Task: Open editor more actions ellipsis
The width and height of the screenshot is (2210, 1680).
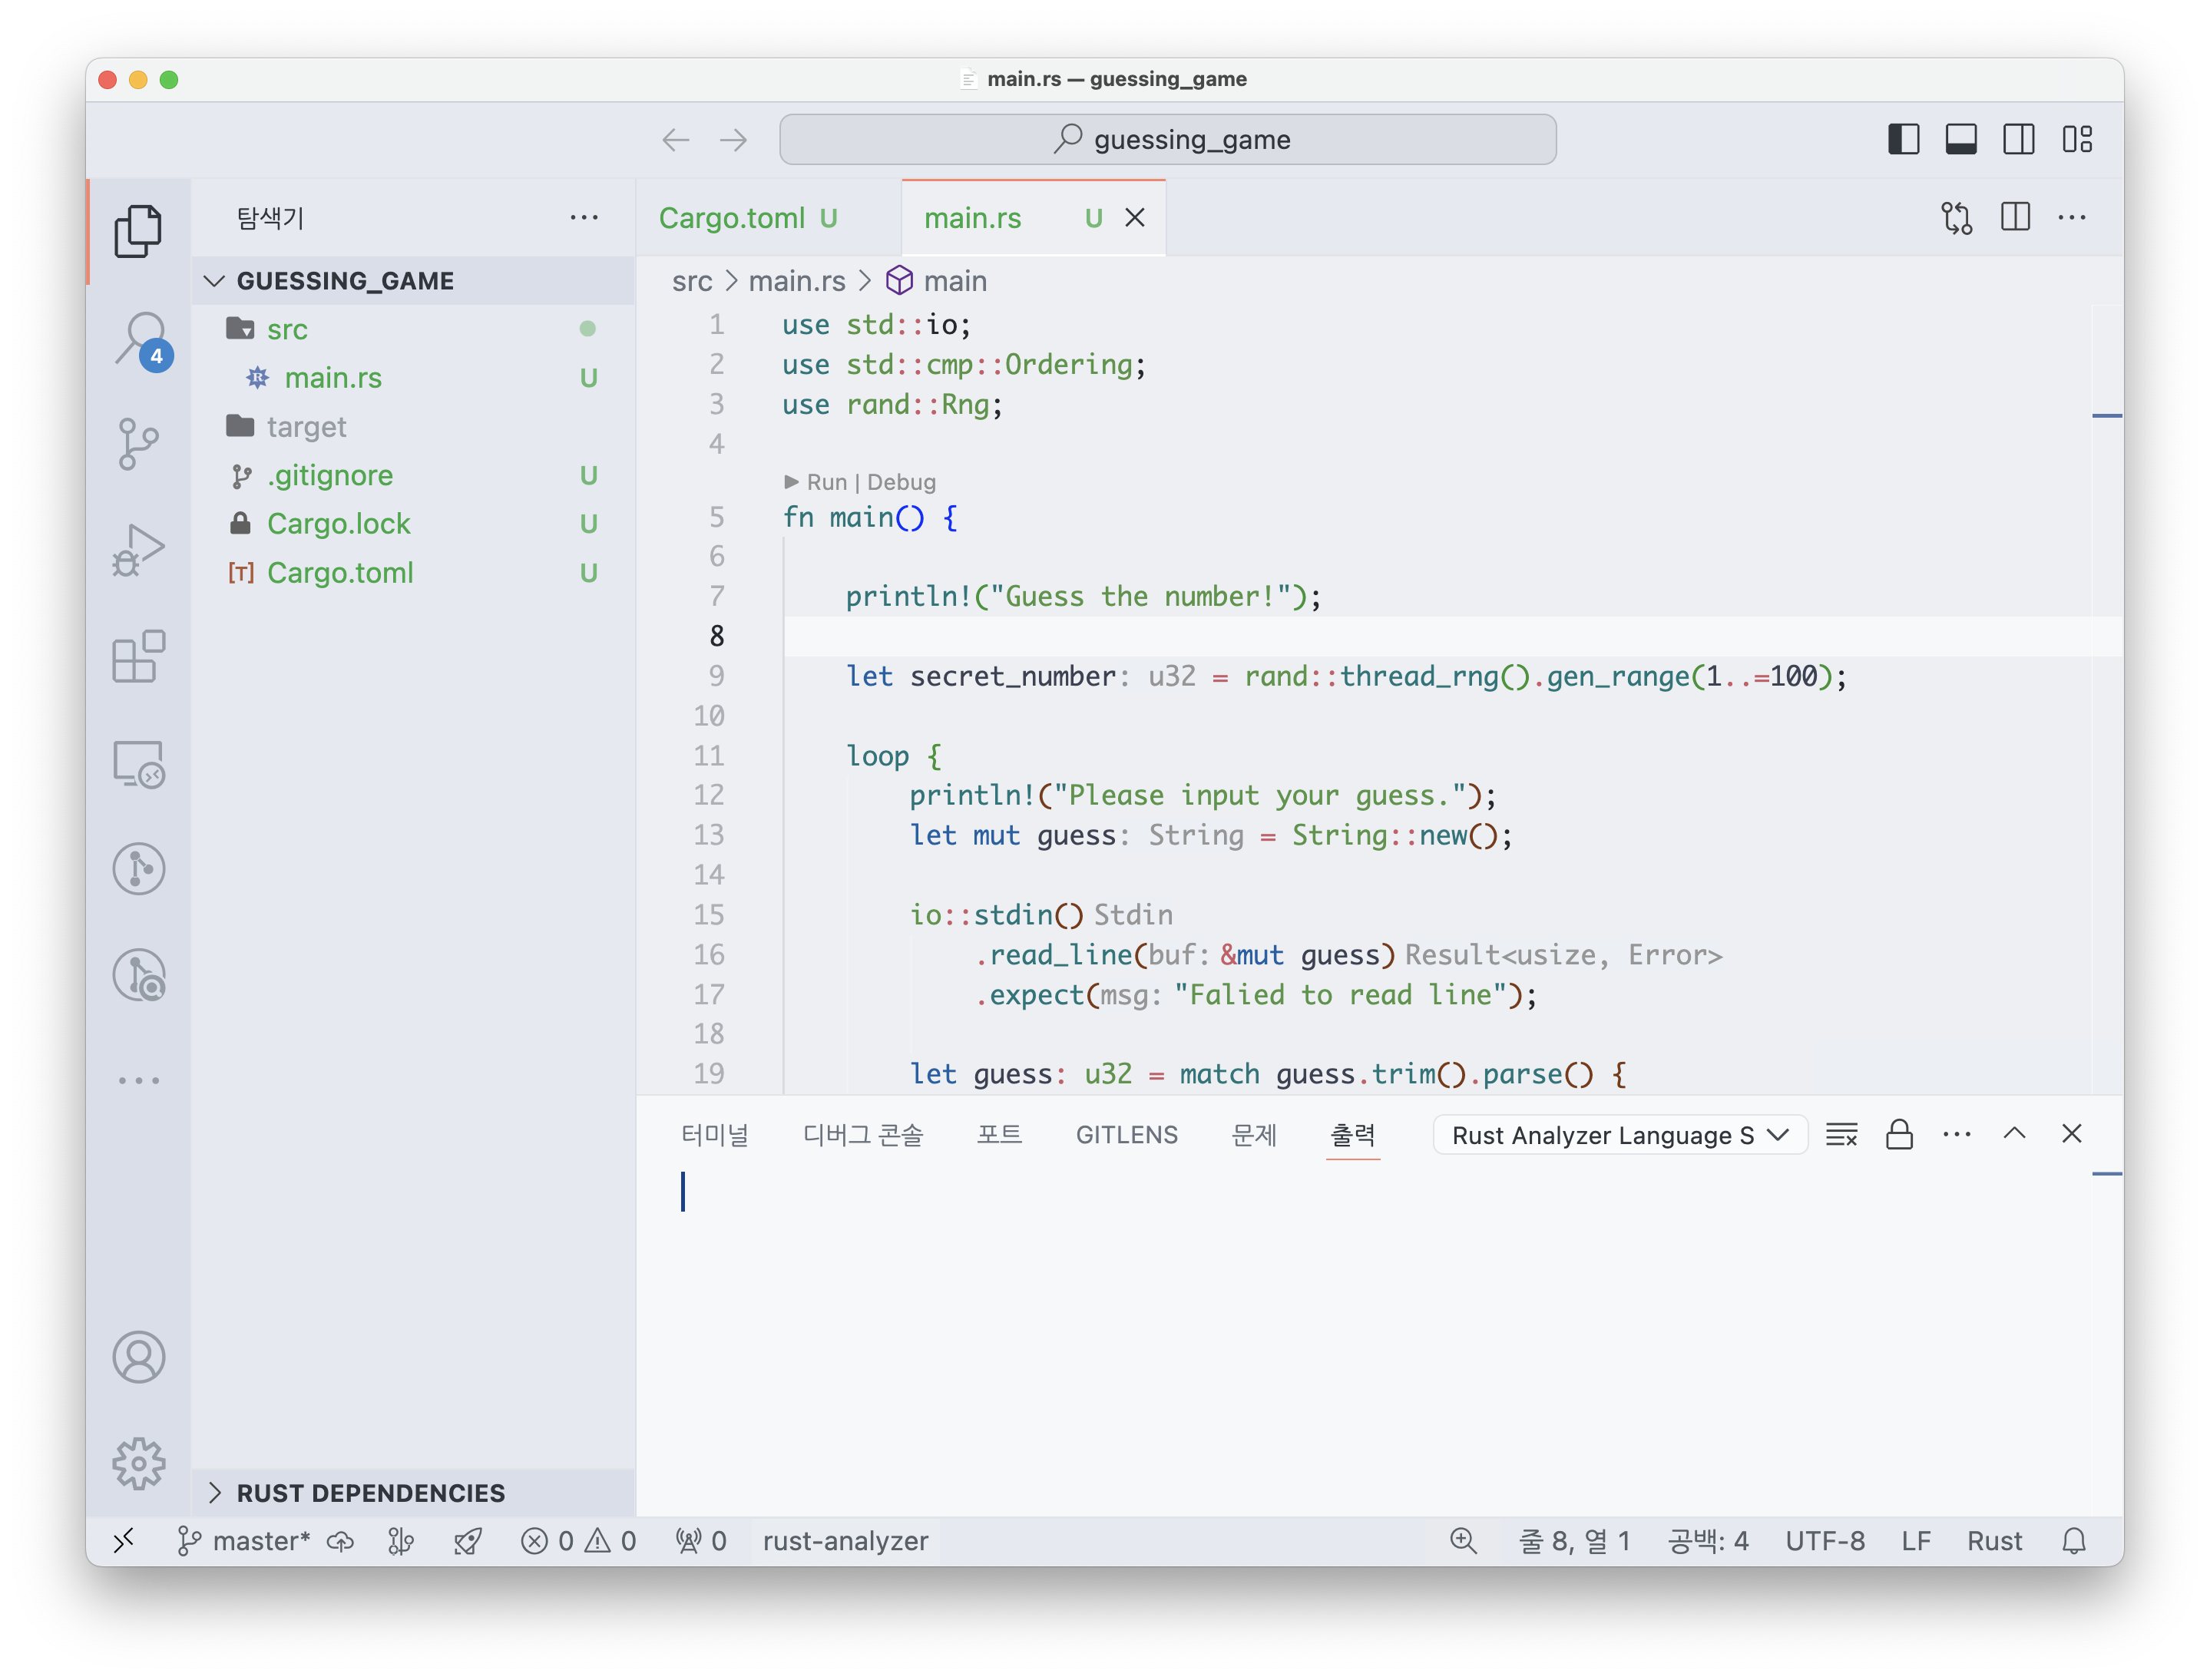Action: tap(2072, 217)
